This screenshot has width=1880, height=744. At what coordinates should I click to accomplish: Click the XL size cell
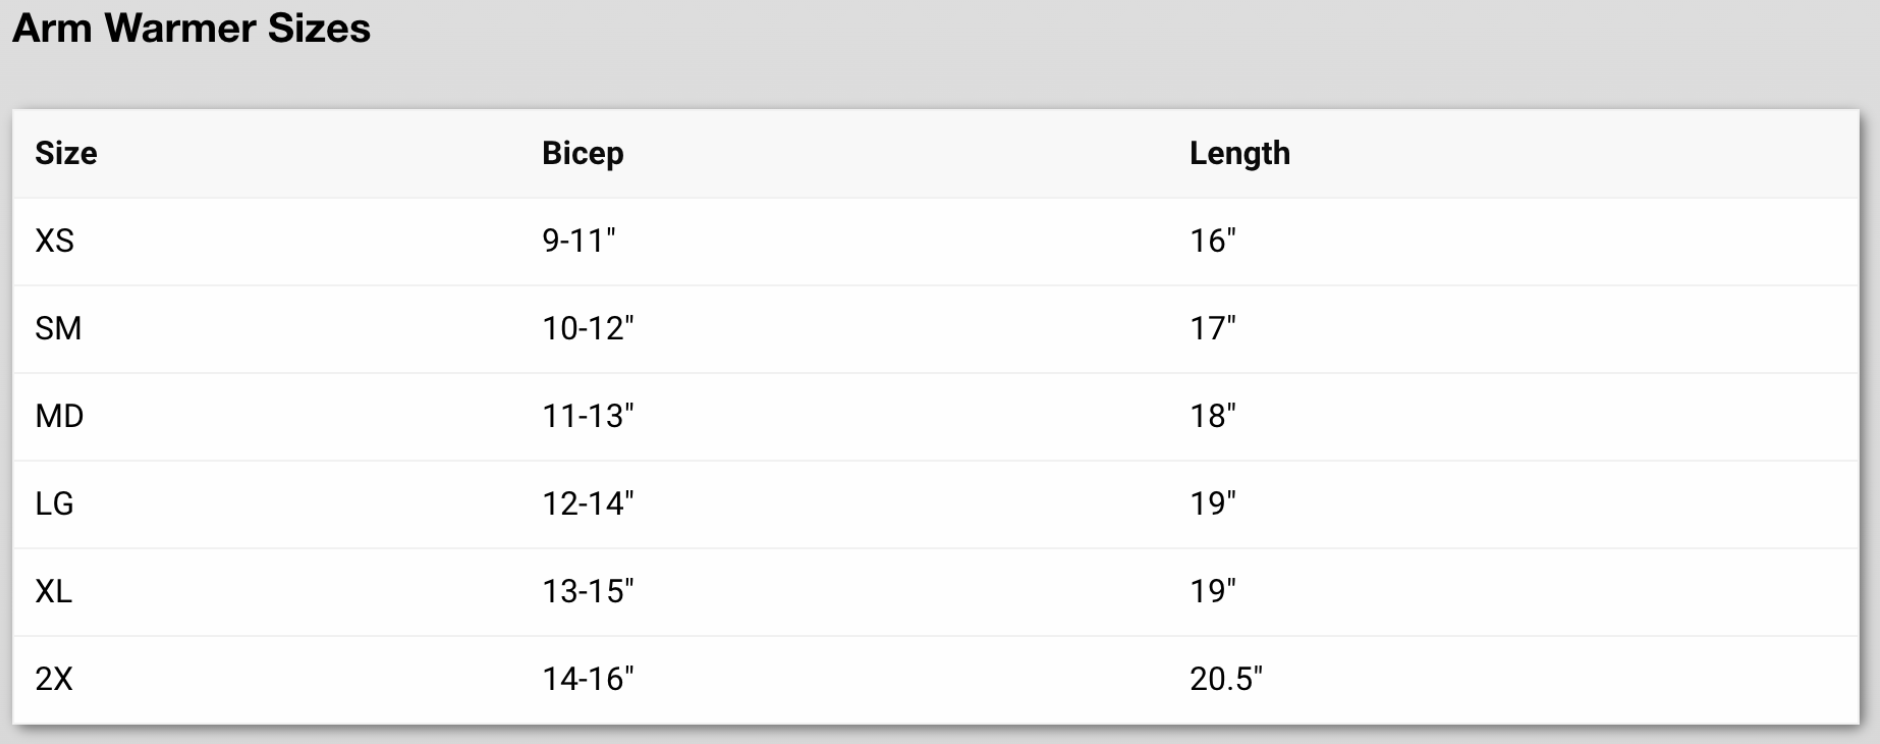(x=54, y=591)
